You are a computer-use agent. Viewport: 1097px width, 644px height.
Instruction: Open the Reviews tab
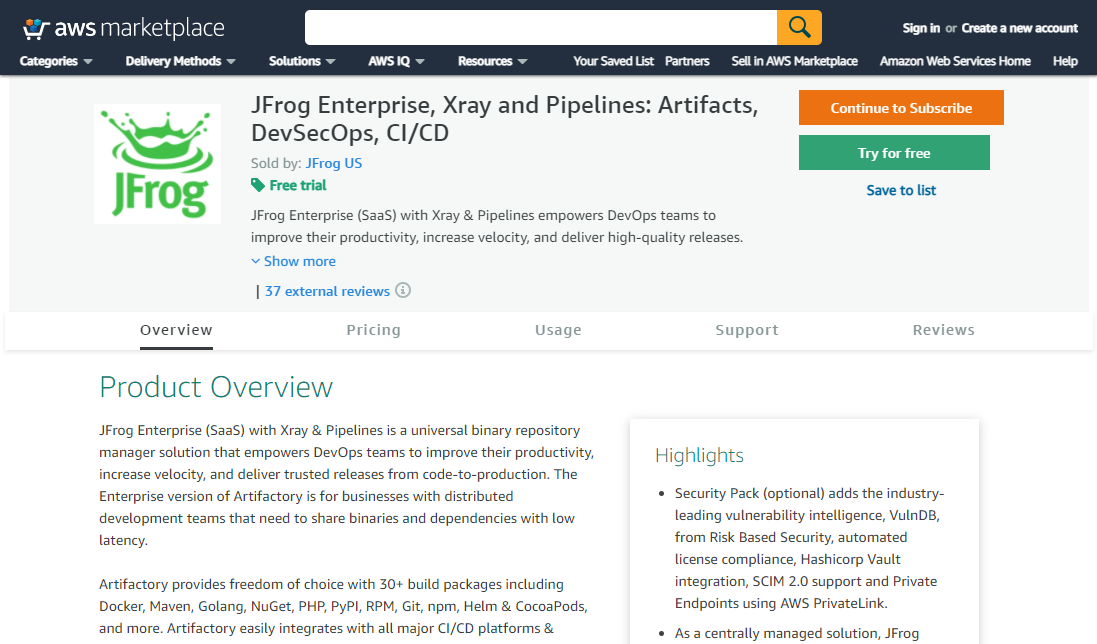pyautogui.click(x=943, y=330)
